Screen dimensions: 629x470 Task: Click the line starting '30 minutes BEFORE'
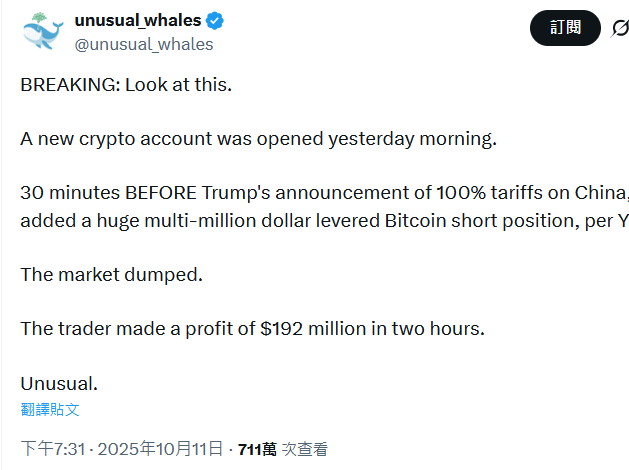320,193
